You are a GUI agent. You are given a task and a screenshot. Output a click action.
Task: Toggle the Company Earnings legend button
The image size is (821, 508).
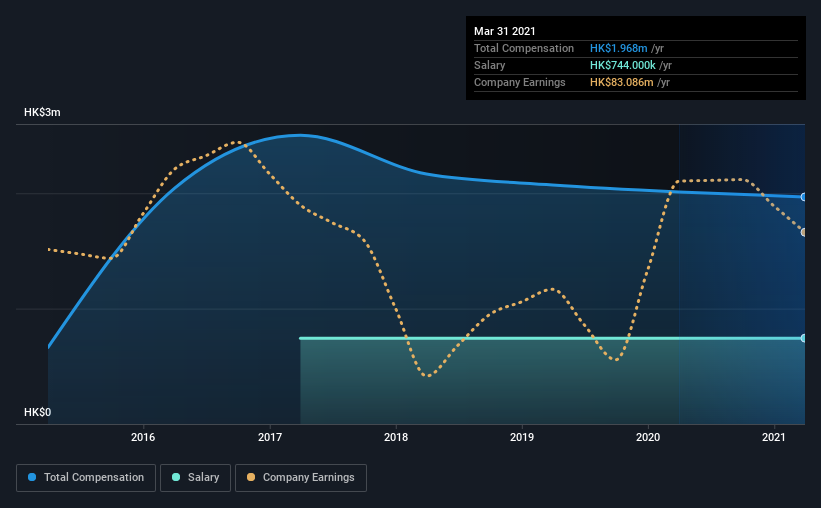pos(301,478)
